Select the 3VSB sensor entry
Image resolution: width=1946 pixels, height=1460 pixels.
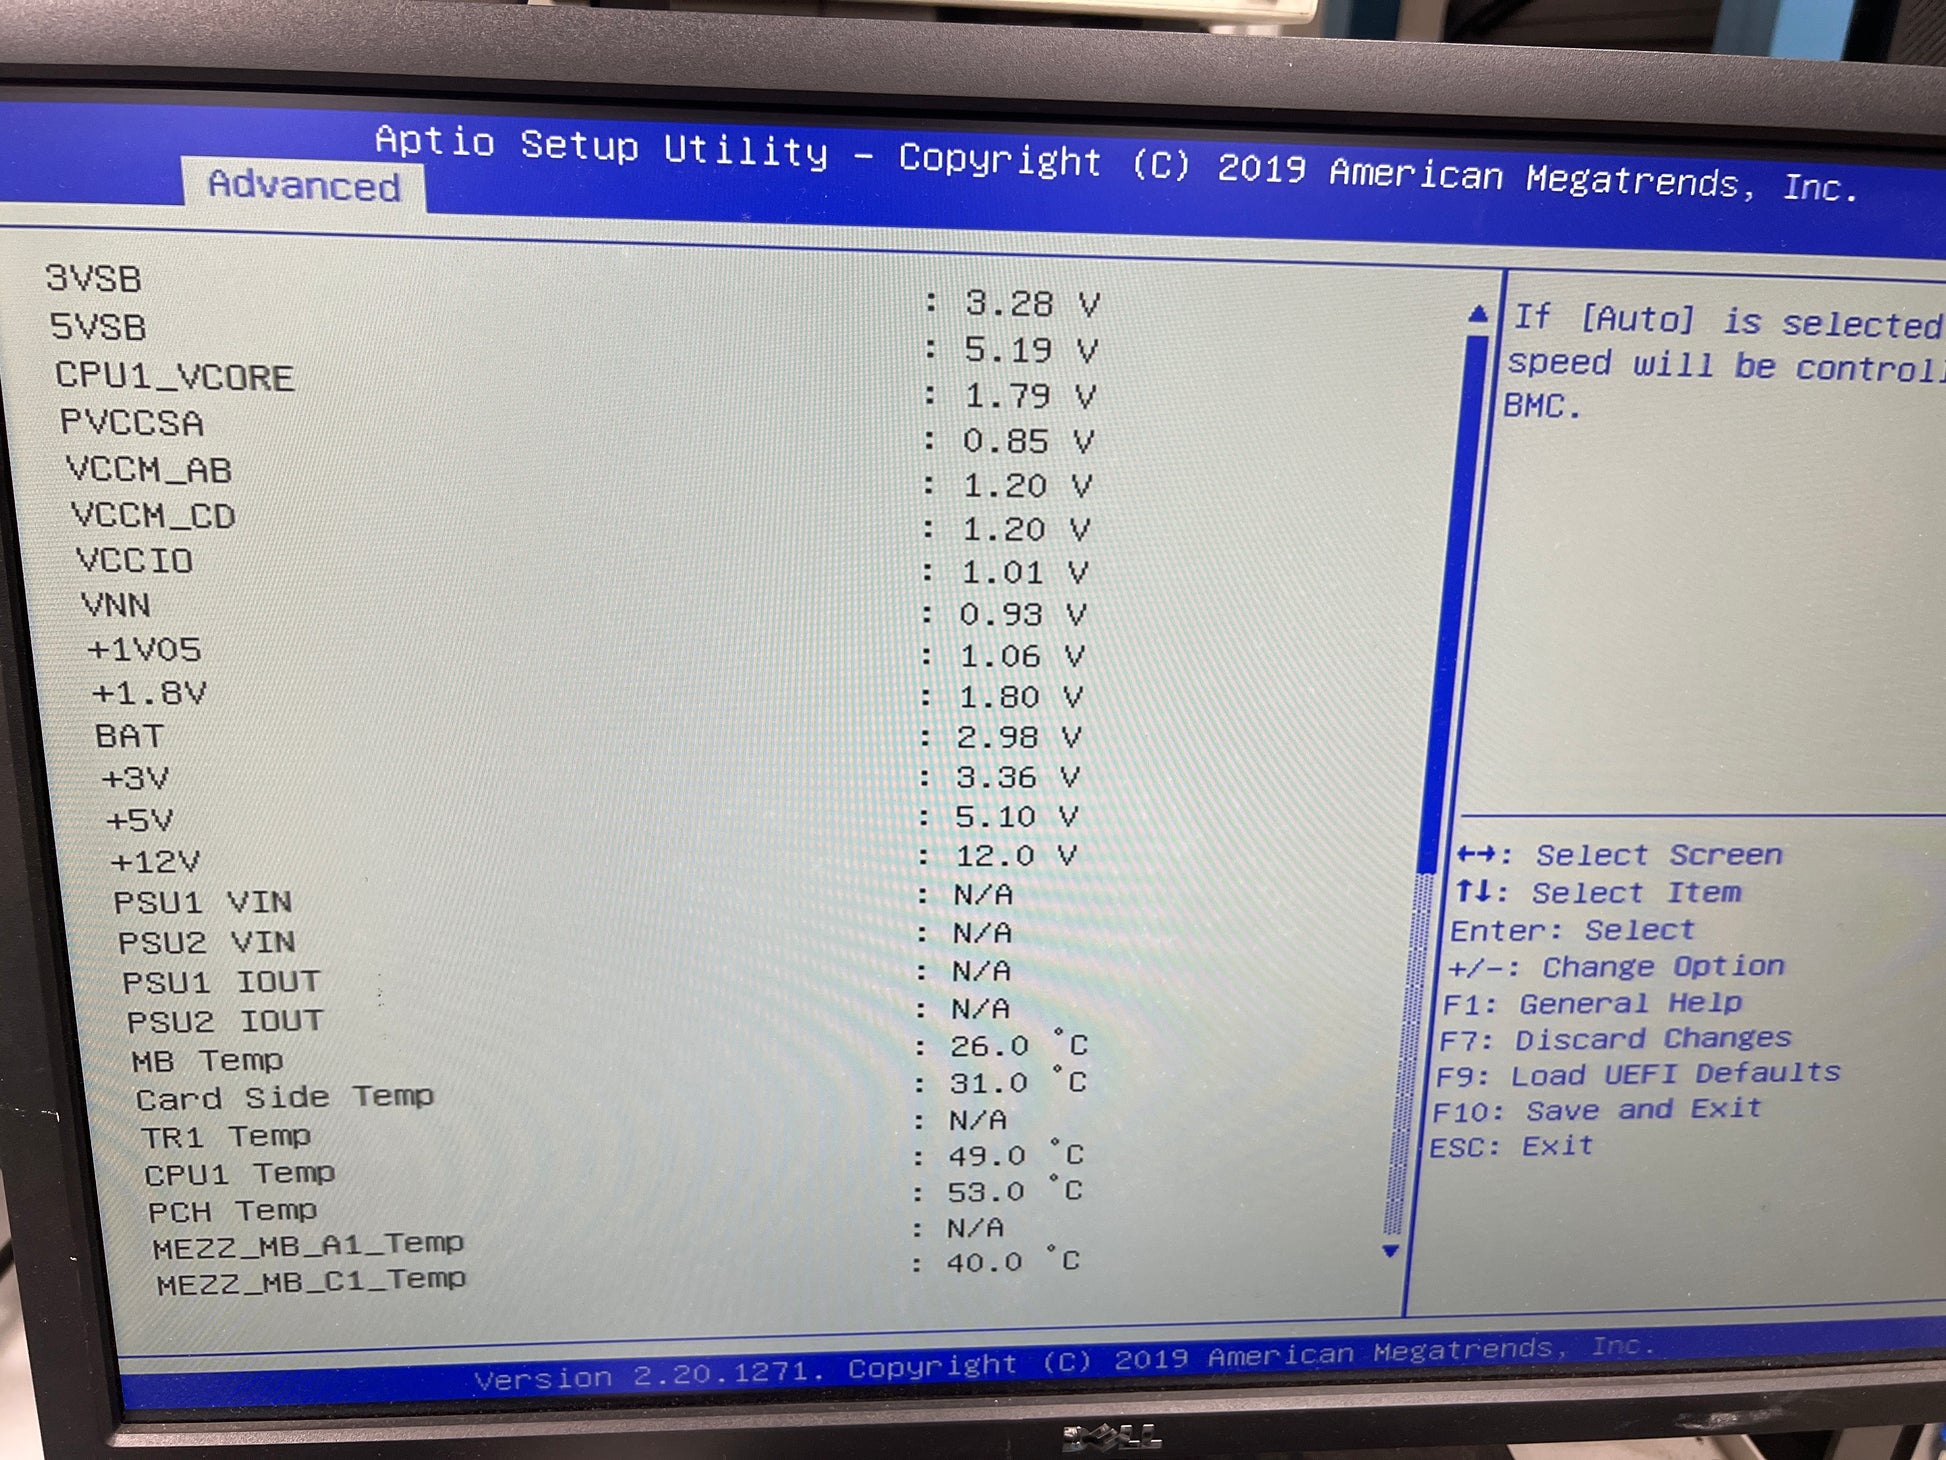point(93,279)
